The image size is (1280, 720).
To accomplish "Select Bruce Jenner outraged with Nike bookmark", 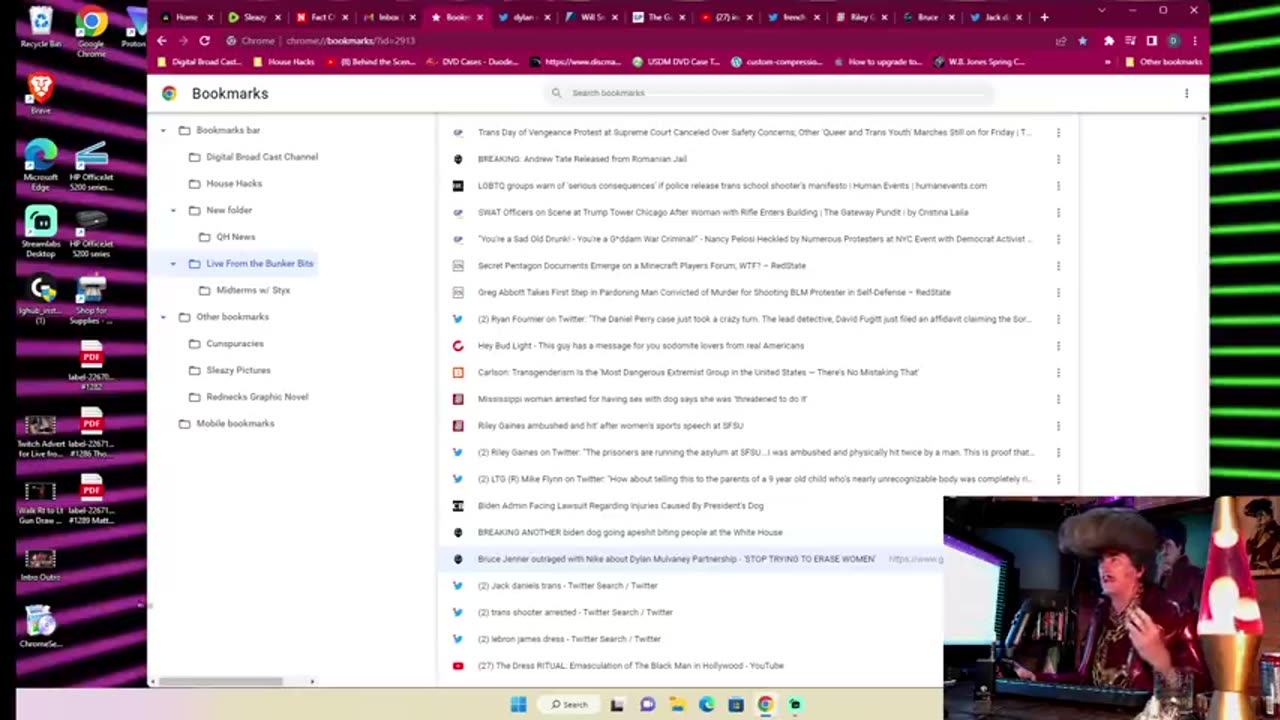I will tap(676, 559).
